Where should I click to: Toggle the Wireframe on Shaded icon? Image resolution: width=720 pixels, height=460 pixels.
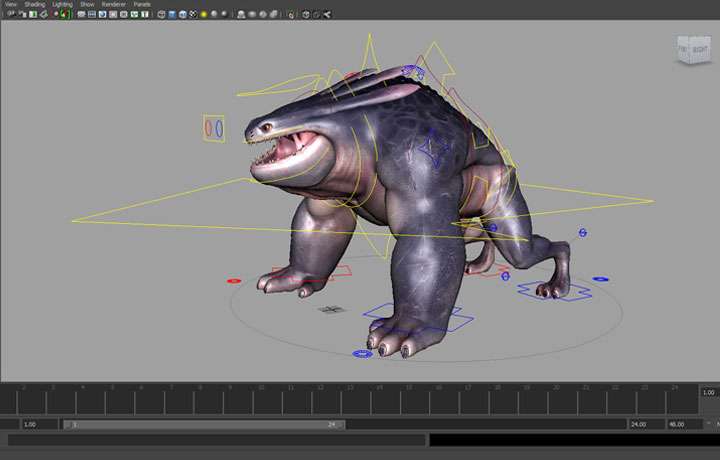pos(182,14)
